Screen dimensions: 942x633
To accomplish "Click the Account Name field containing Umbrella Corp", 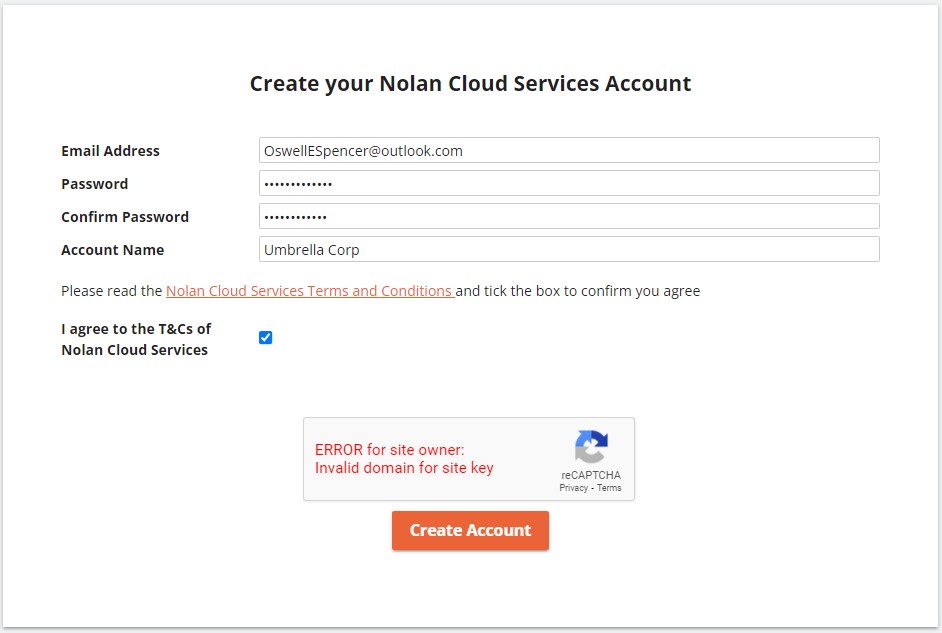I will [x=568, y=250].
